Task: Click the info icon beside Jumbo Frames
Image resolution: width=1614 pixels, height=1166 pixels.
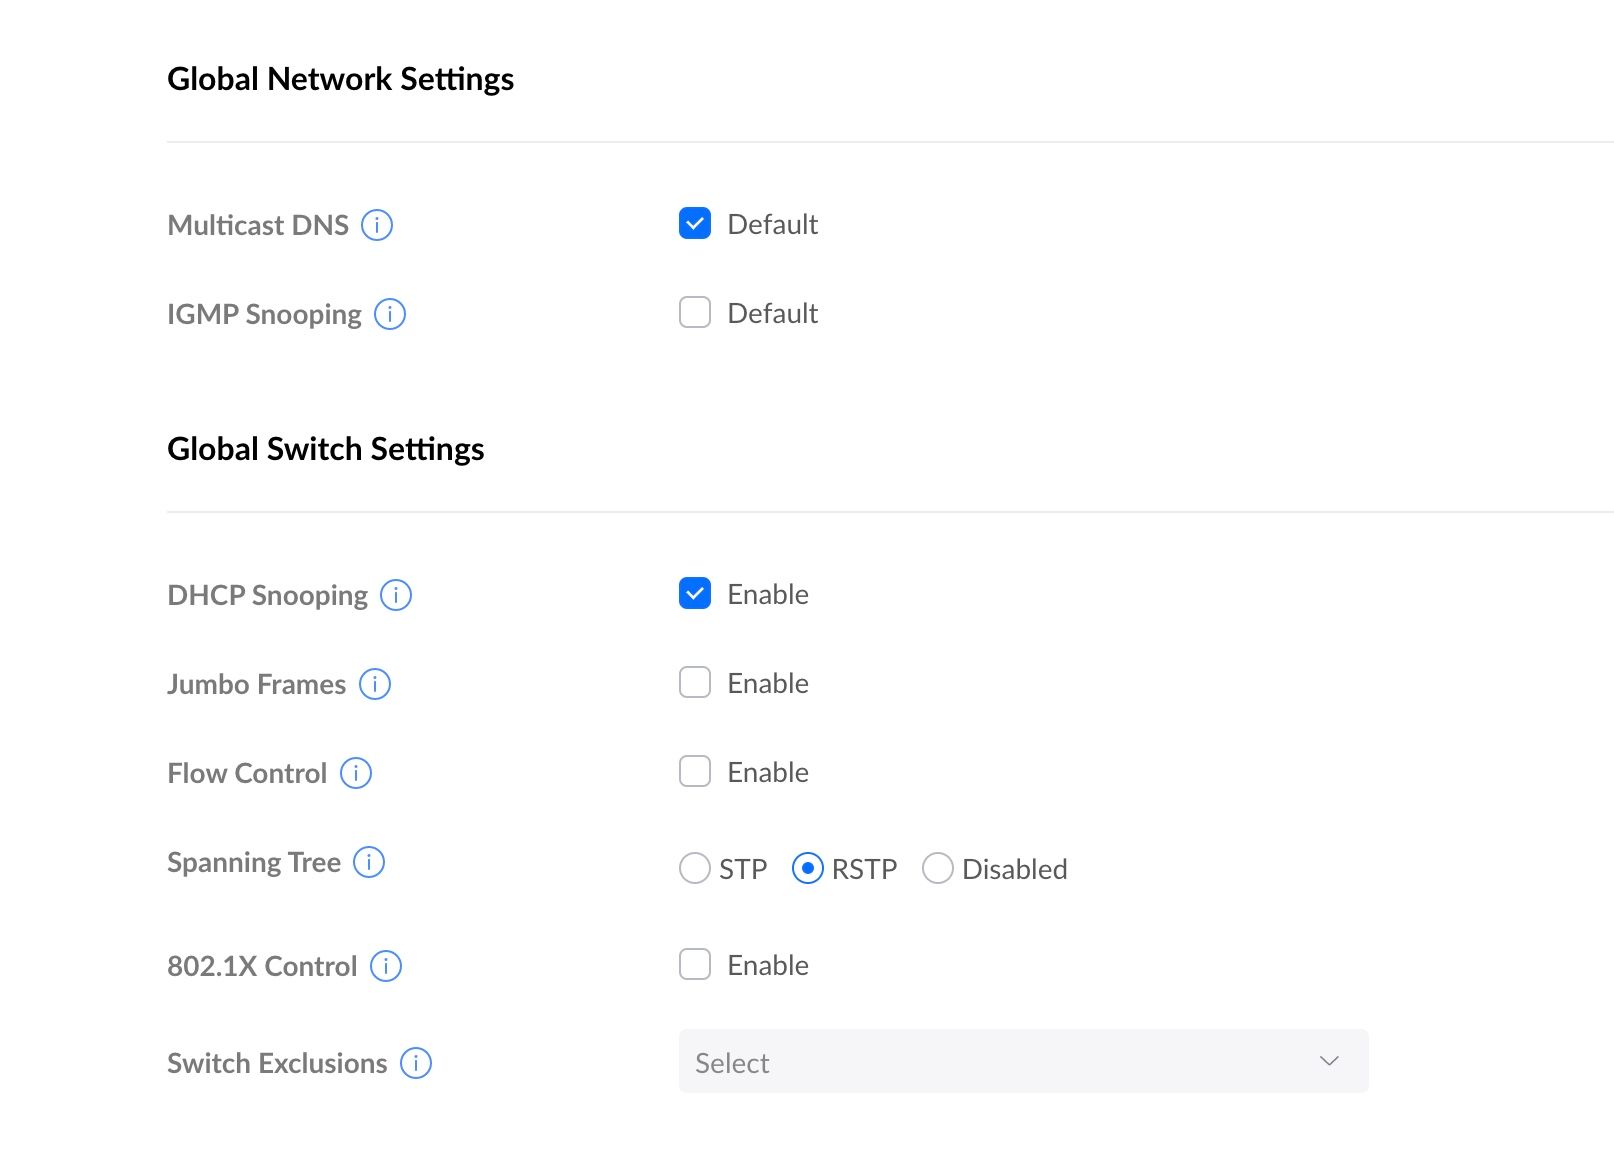Action: 375,684
